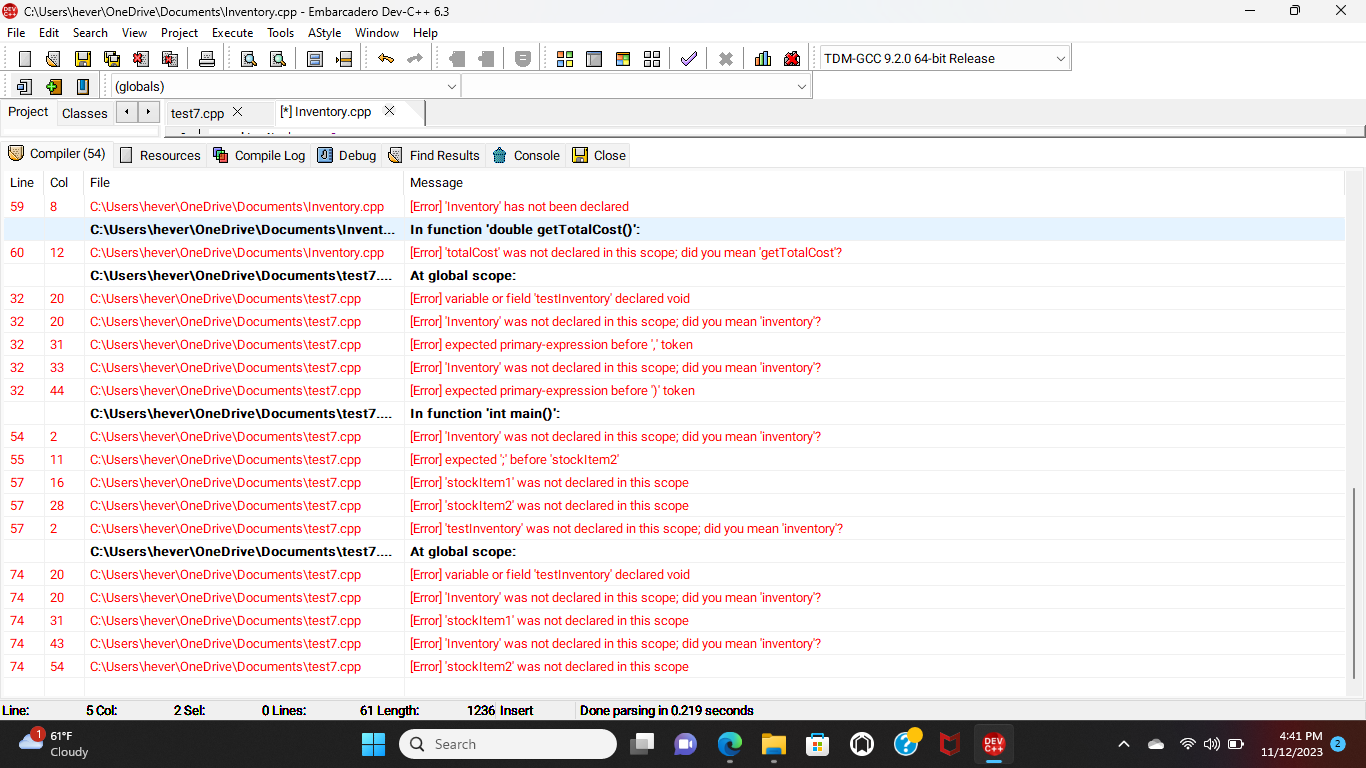
Task: Open the Execute menu
Action: click(232, 32)
